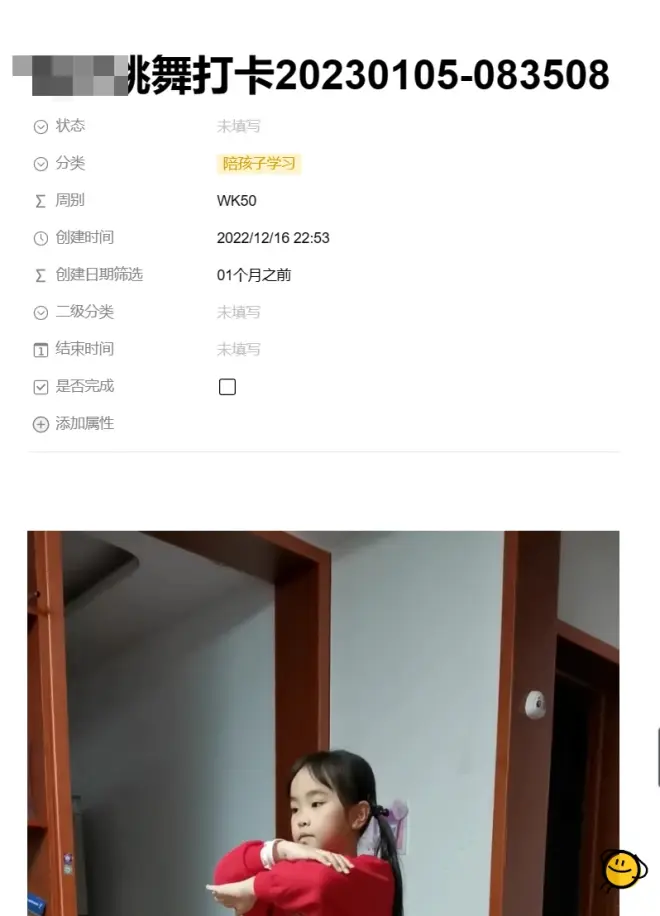Click the WK50 week value
Image resolution: width=660 pixels, height=916 pixels.
(x=237, y=201)
